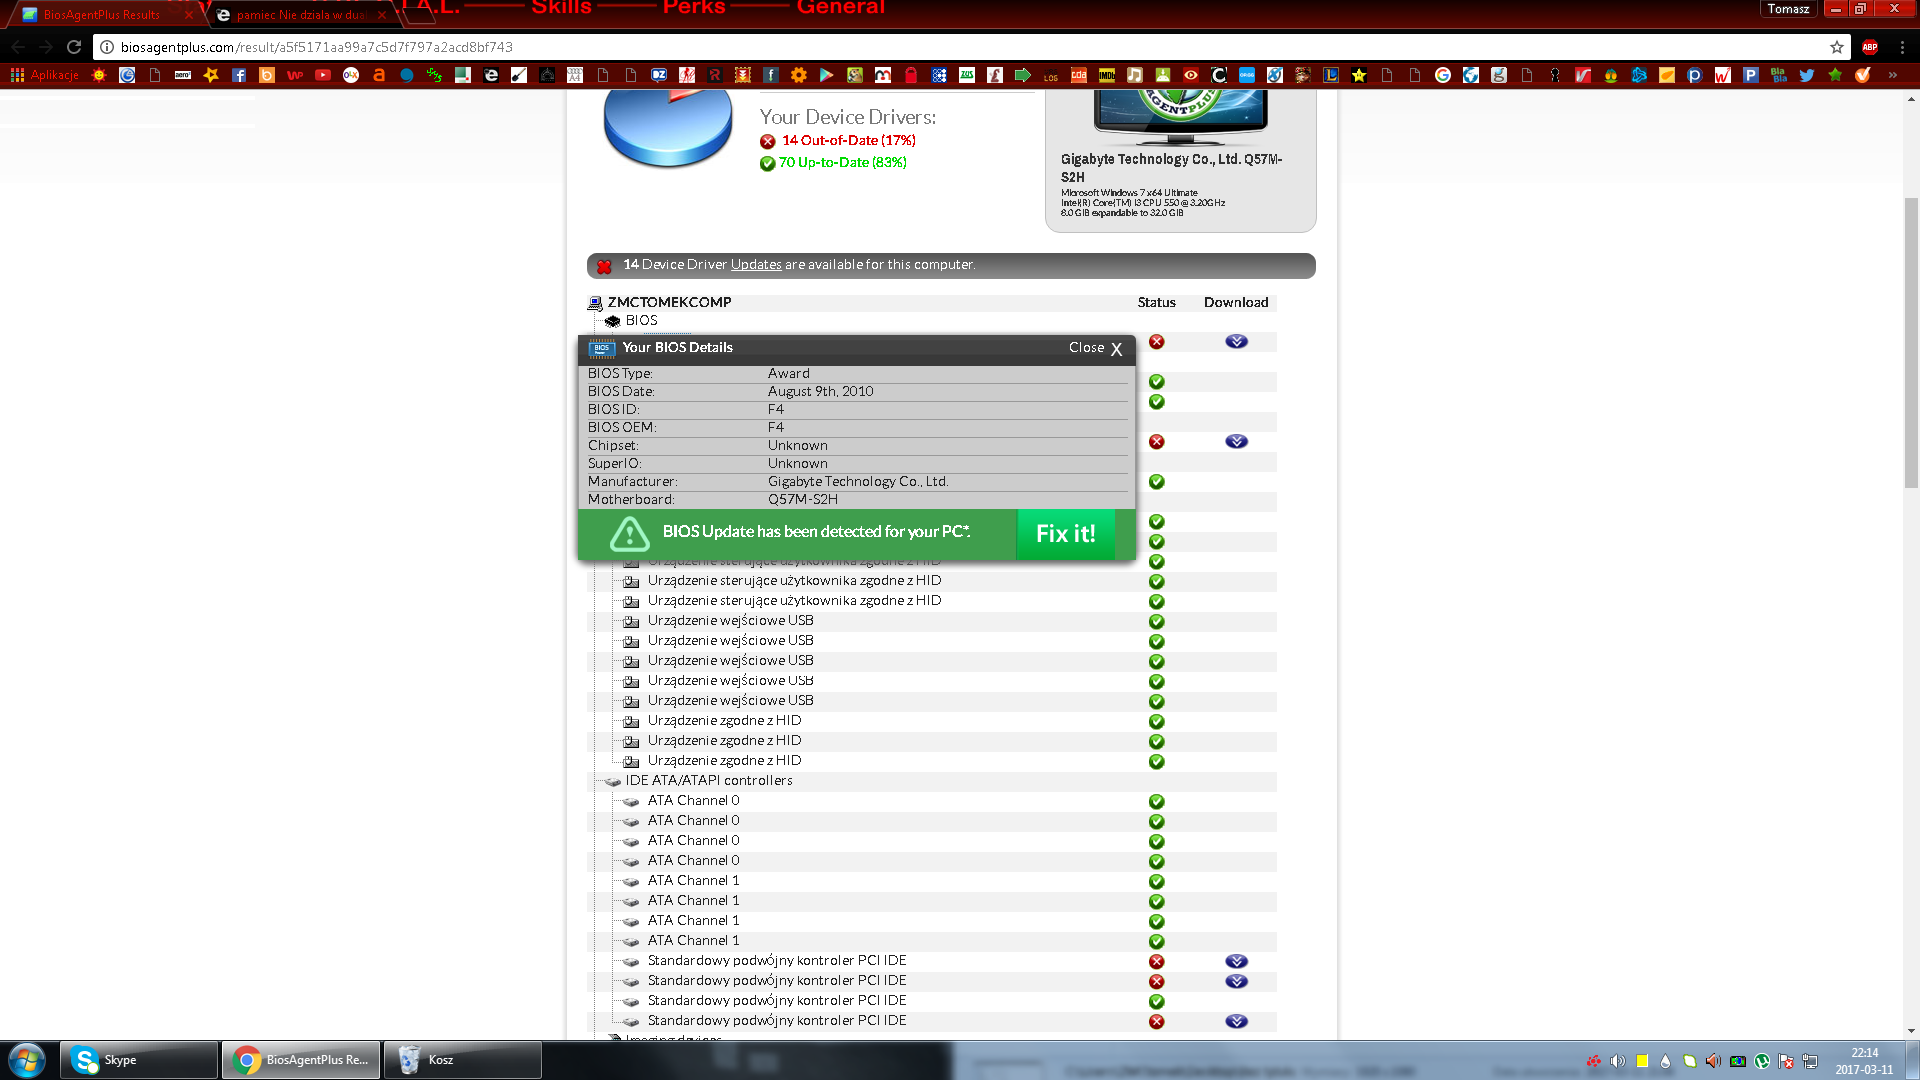Viewport: 1920px width, 1080px height.
Task: Click the uTorrent tray icon
Action: 1762,1061
